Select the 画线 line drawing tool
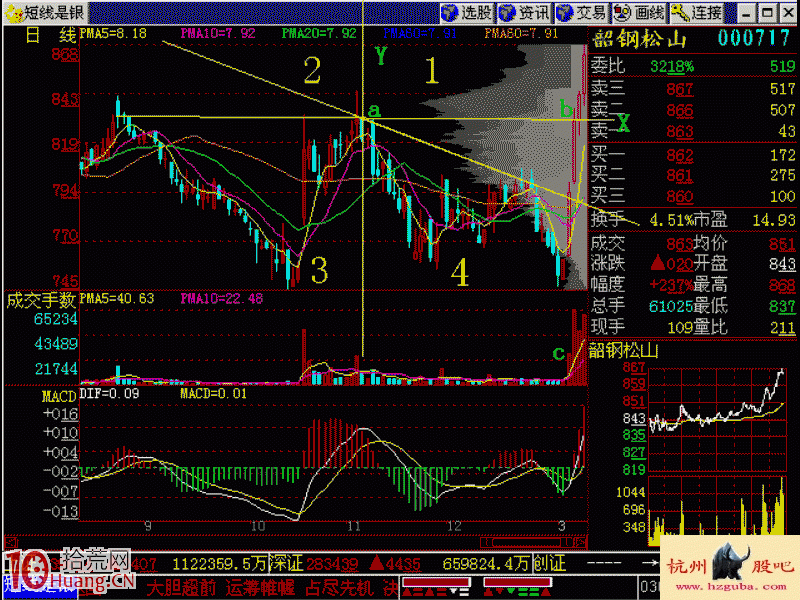This screenshot has height=600, width=800. click(640, 12)
